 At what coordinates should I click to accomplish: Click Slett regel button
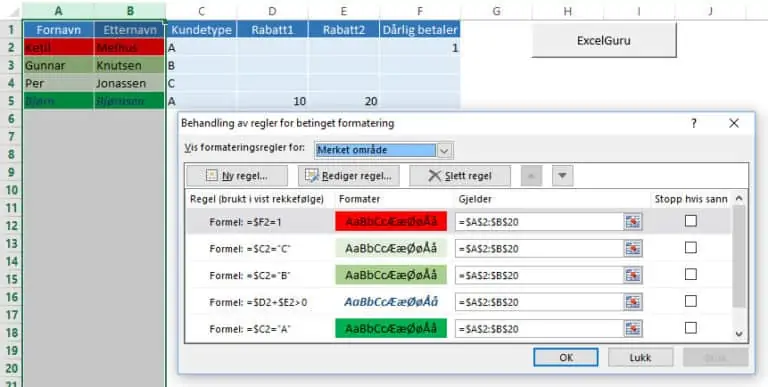click(x=460, y=176)
